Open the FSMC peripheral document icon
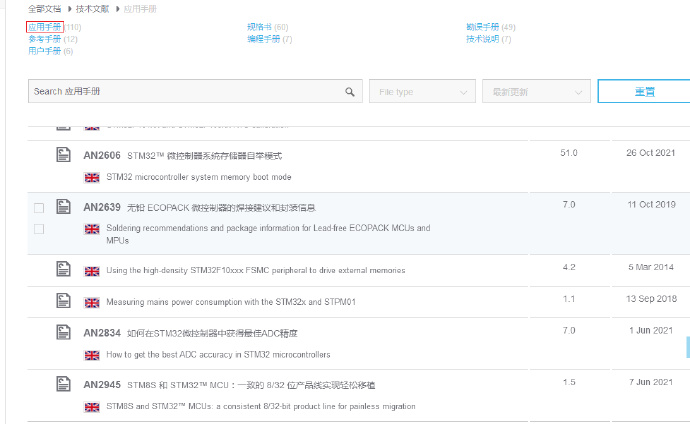 point(63,269)
